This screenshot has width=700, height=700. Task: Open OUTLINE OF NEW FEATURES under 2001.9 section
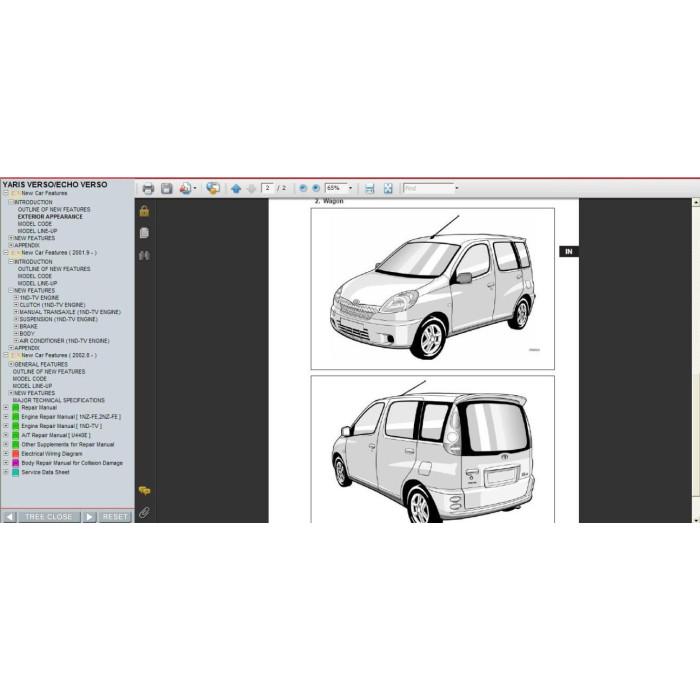click(x=54, y=269)
